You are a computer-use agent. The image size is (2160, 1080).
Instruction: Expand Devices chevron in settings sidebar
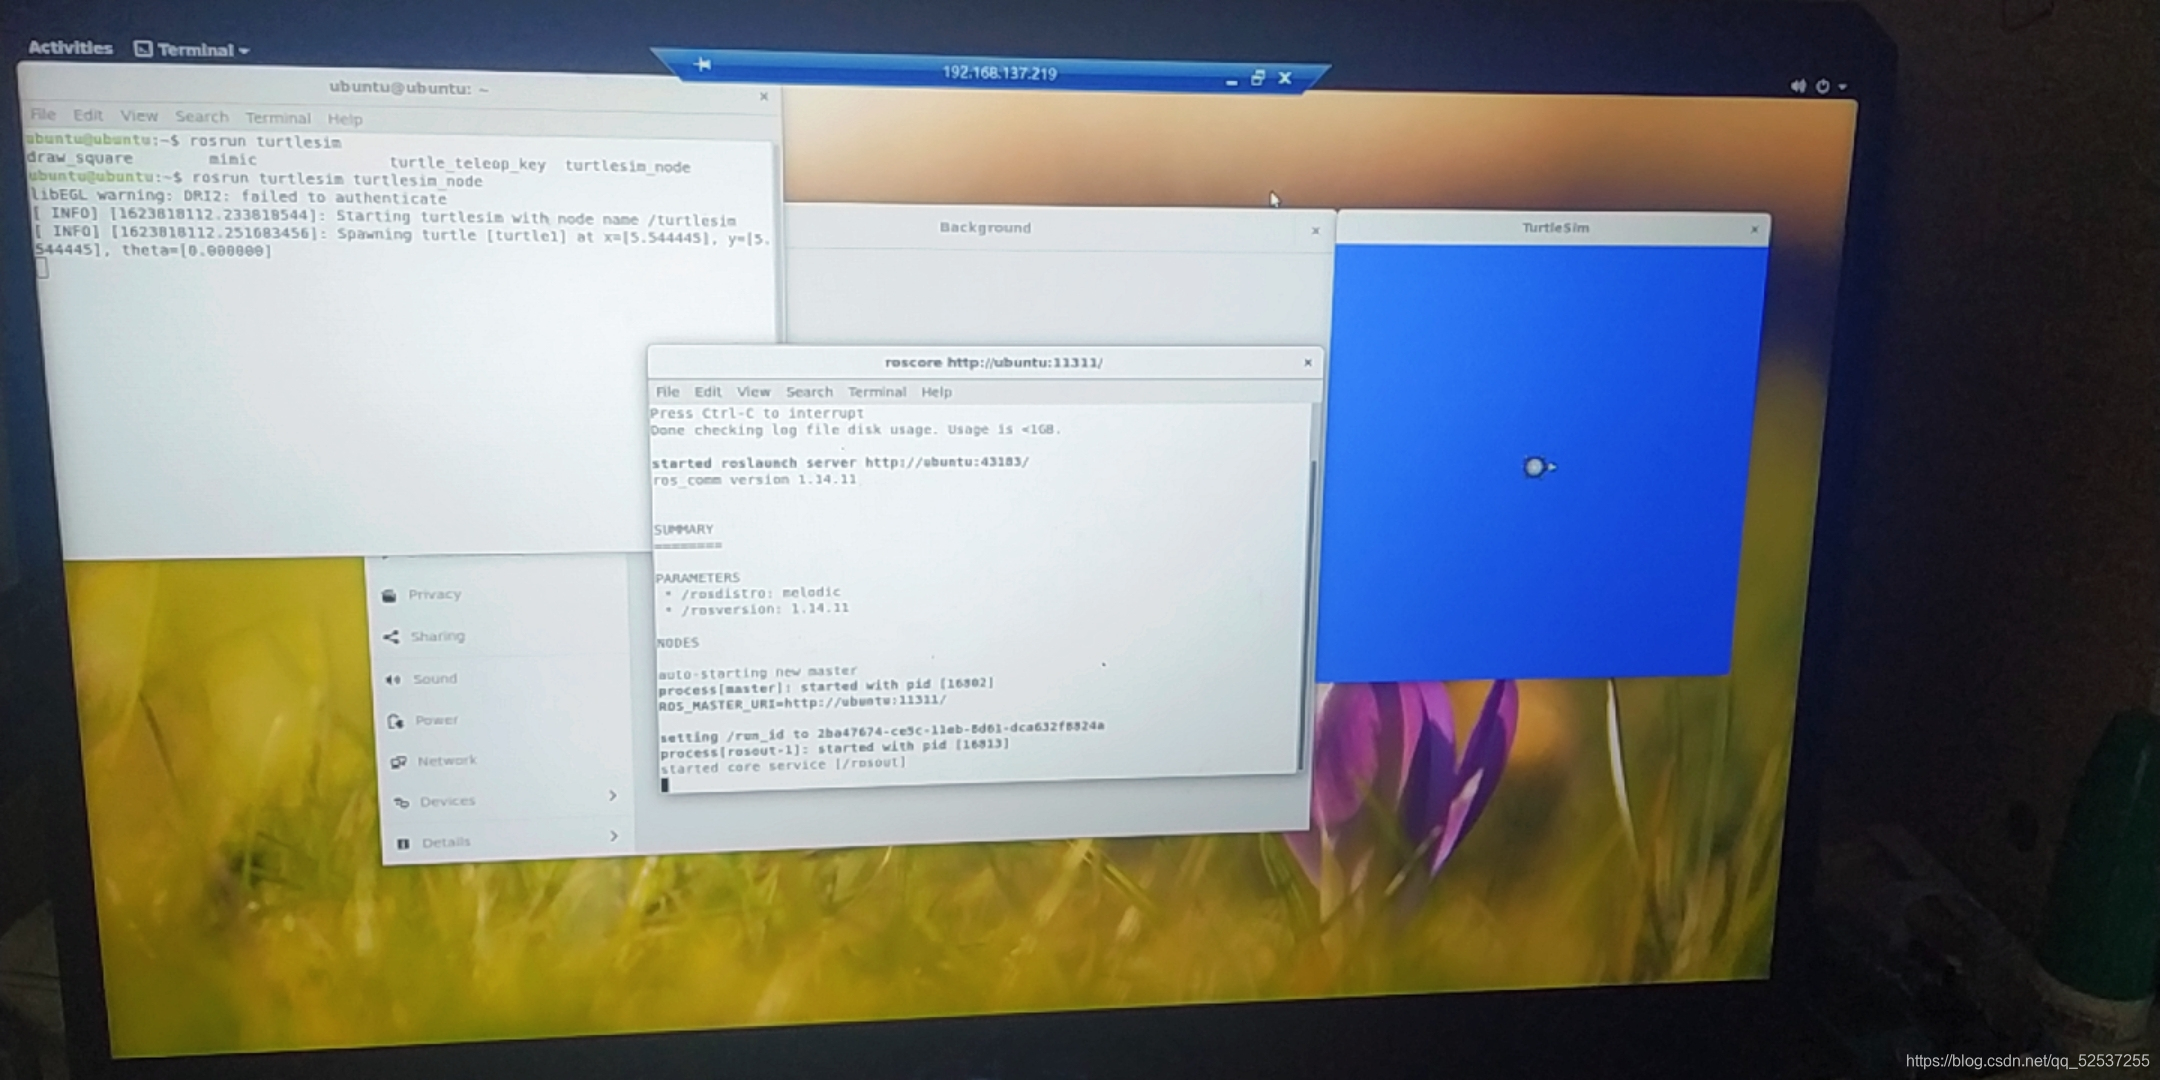[613, 796]
